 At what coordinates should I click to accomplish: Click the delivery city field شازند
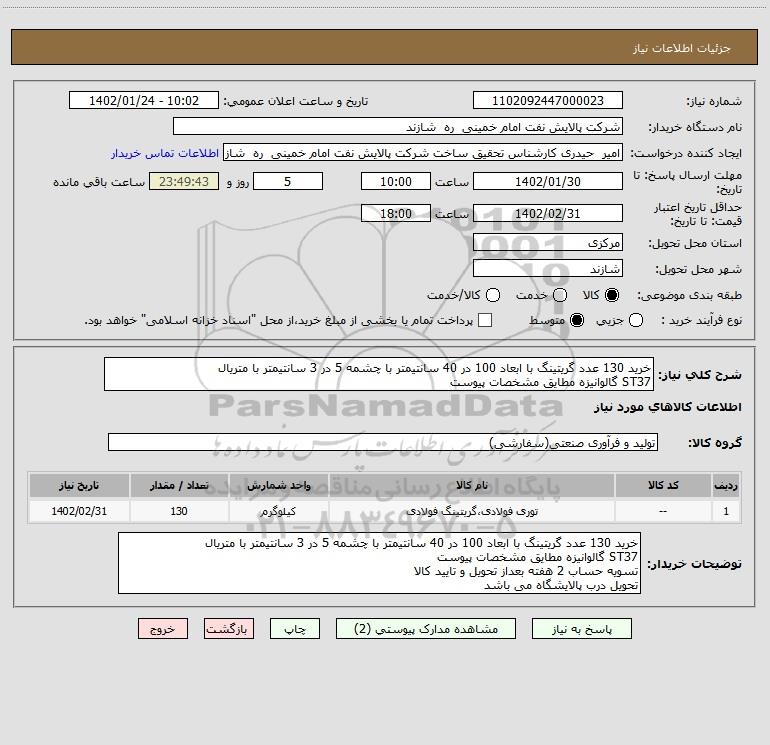pyautogui.click(x=548, y=268)
